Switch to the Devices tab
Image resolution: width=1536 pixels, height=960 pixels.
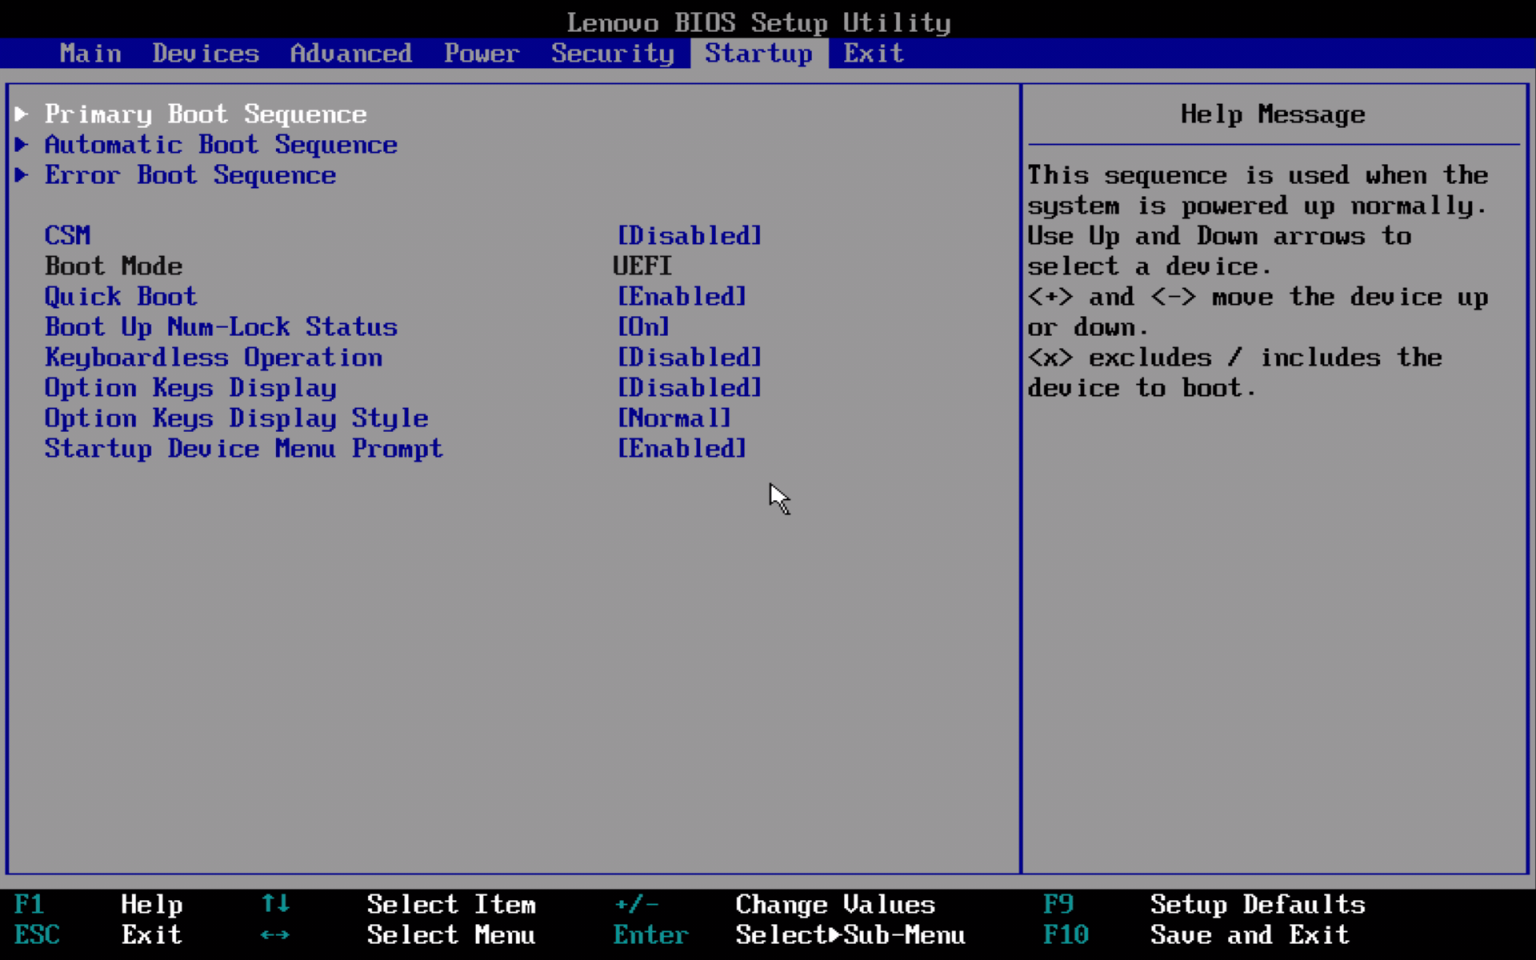click(205, 53)
